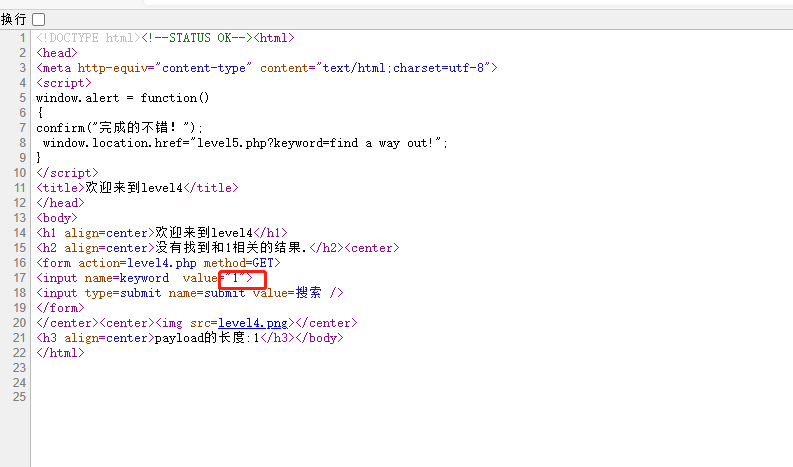Click the closing </html> tag
This screenshot has height=467, width=793.
60,353
